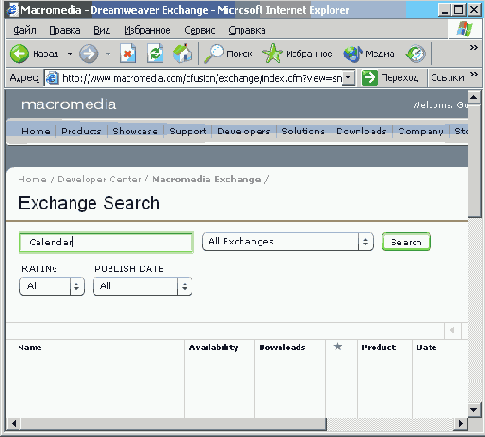
Task: Open Favorites with the star icon
Action: (x=272, y=53)
